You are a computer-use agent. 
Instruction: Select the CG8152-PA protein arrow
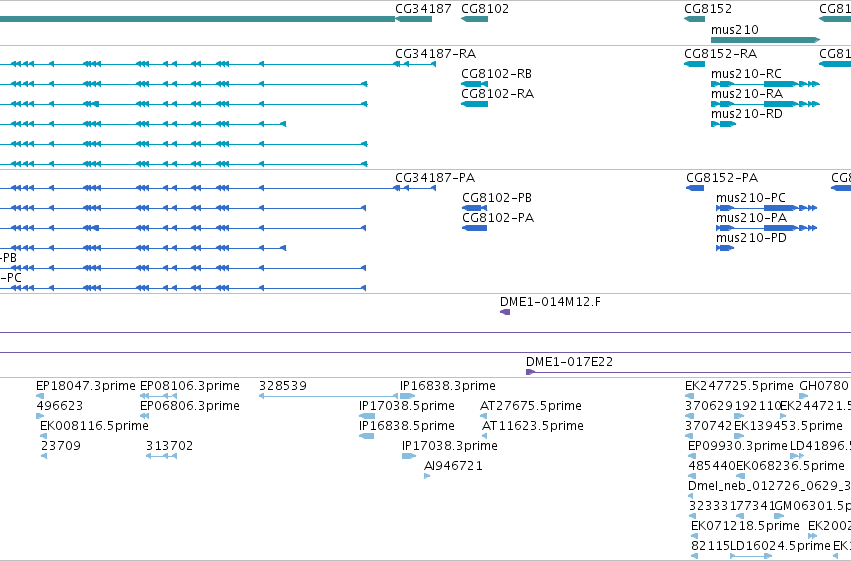[695, 188]
